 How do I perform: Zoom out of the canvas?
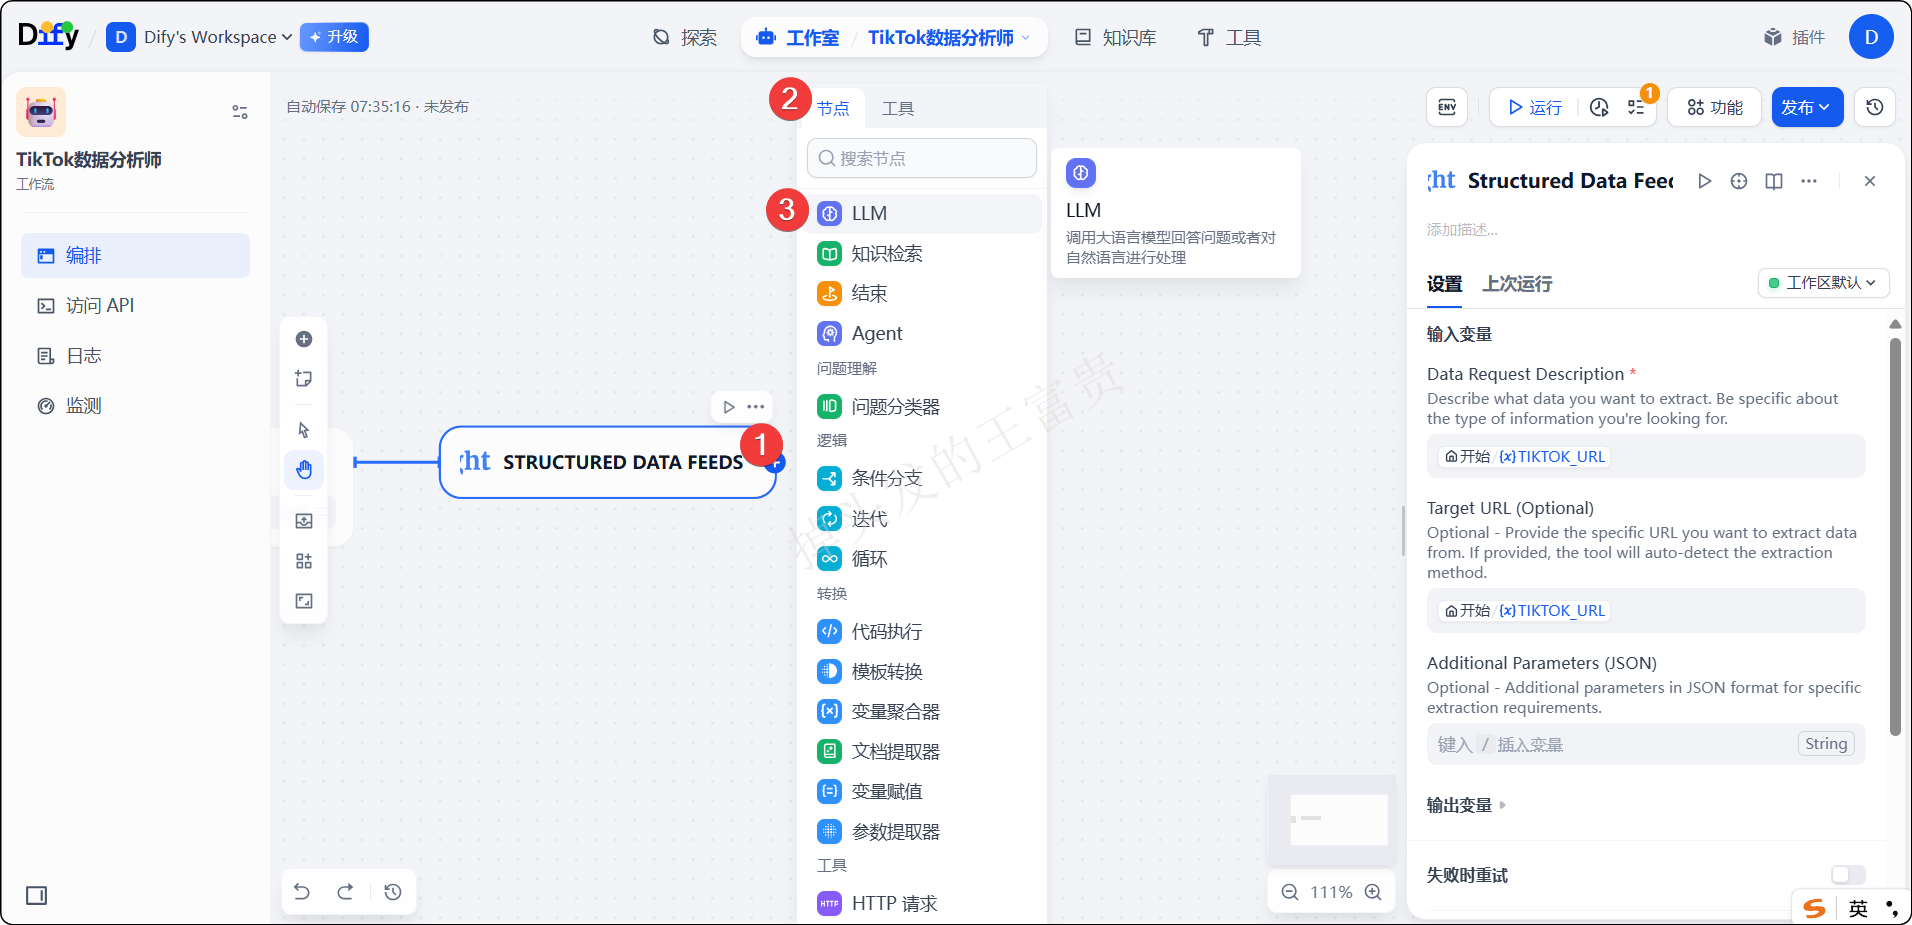point(1290,892)
